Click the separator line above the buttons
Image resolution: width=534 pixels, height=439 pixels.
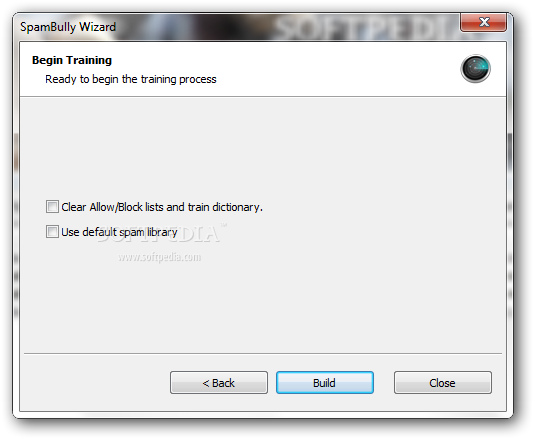pos(263,354)
